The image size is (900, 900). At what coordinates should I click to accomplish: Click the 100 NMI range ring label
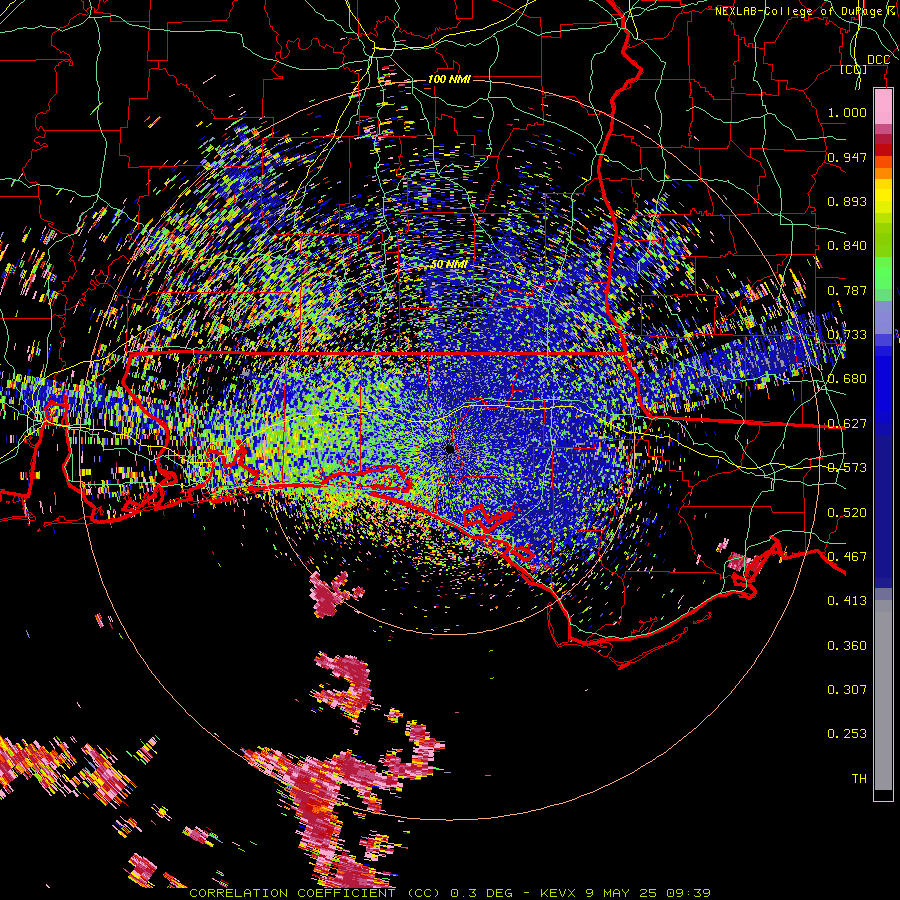pos(449,79)
